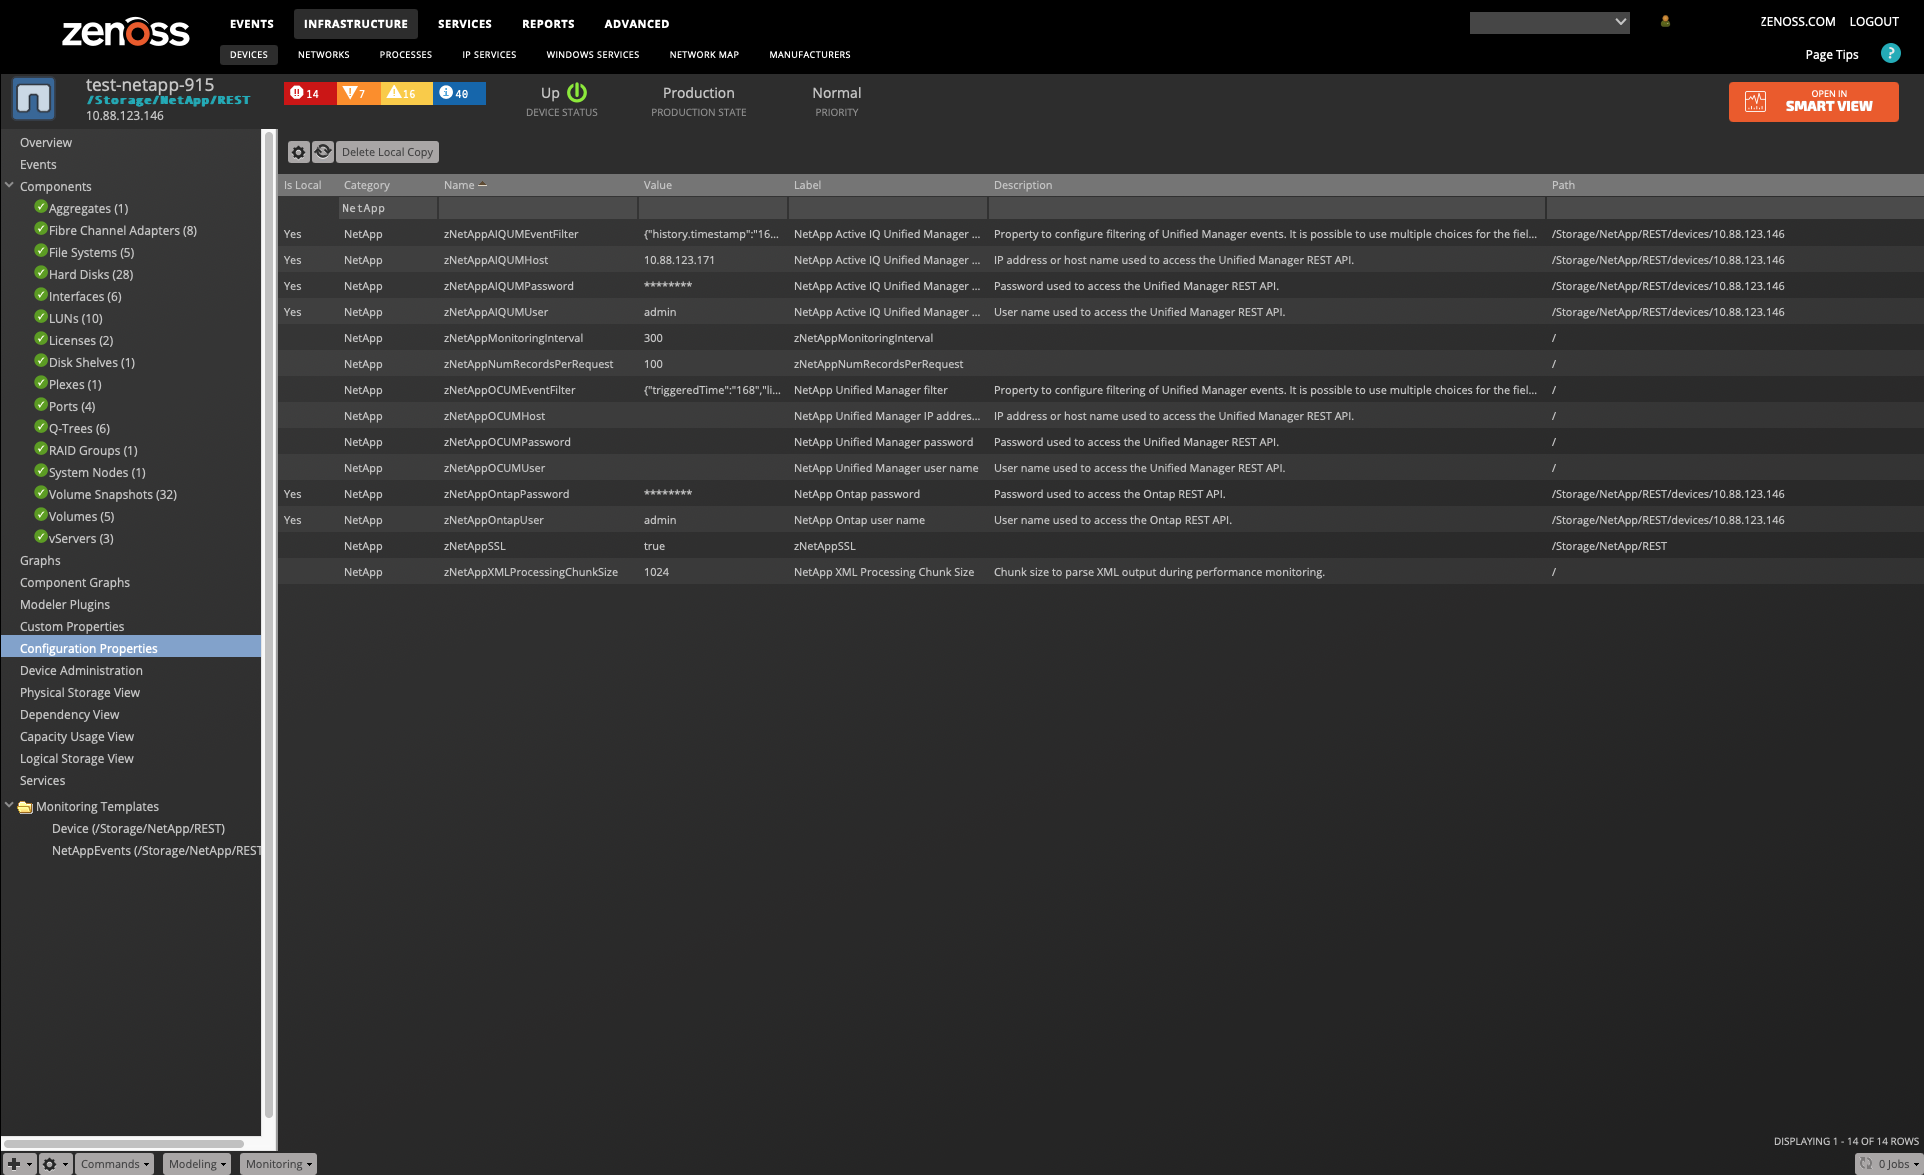Click the Value column filter field
The width and height of the screenshot is (1924, 1175).
712,208
